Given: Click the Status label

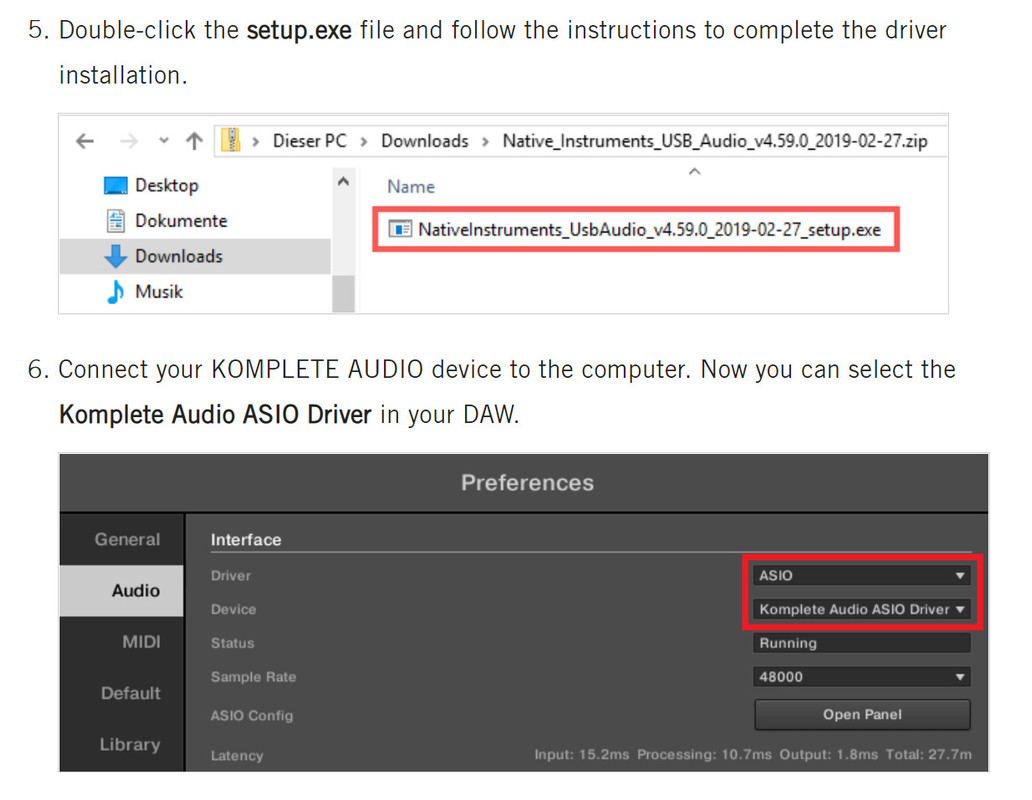Looking at the screenshot, I should click(232, 643).
